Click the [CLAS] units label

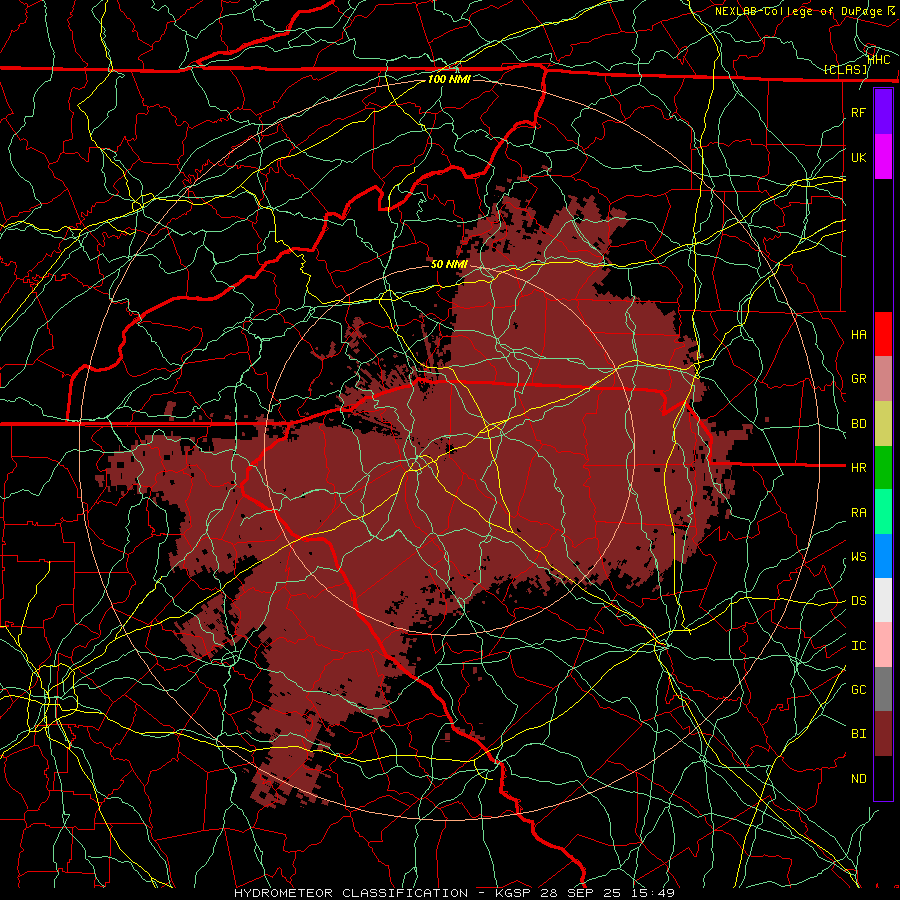tap(845, 69)
